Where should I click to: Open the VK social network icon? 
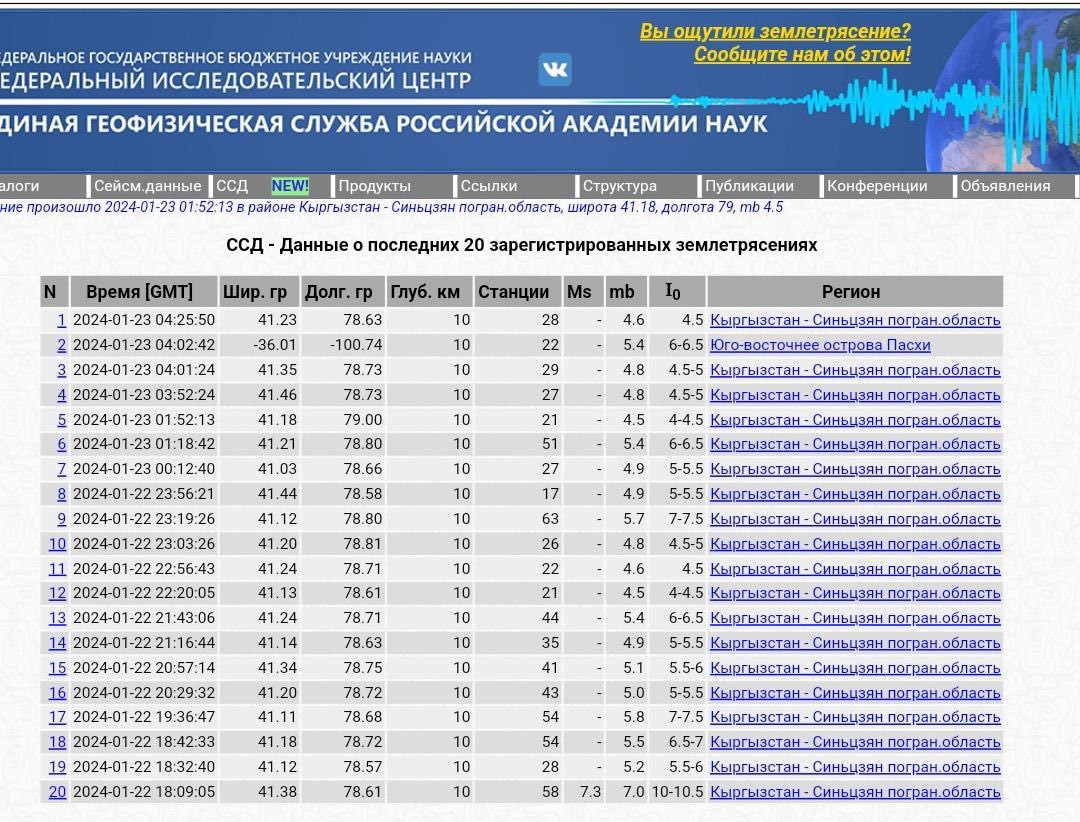(x=554, y=69)
